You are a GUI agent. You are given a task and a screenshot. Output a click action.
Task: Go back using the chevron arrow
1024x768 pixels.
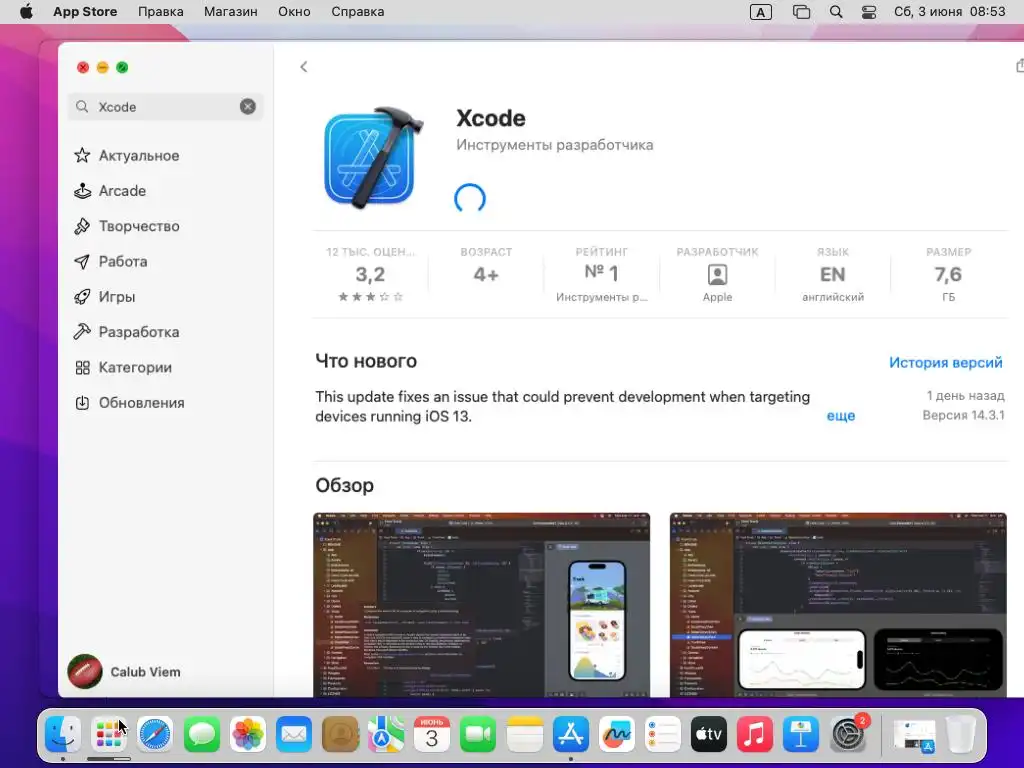pos(304,67)
